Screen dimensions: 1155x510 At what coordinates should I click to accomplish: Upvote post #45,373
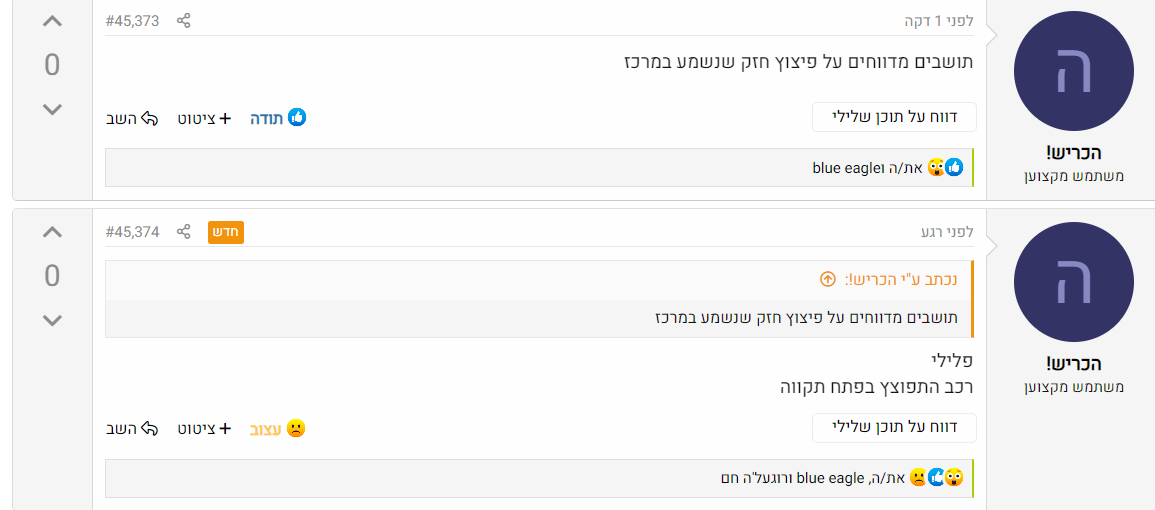click(52, 22)
